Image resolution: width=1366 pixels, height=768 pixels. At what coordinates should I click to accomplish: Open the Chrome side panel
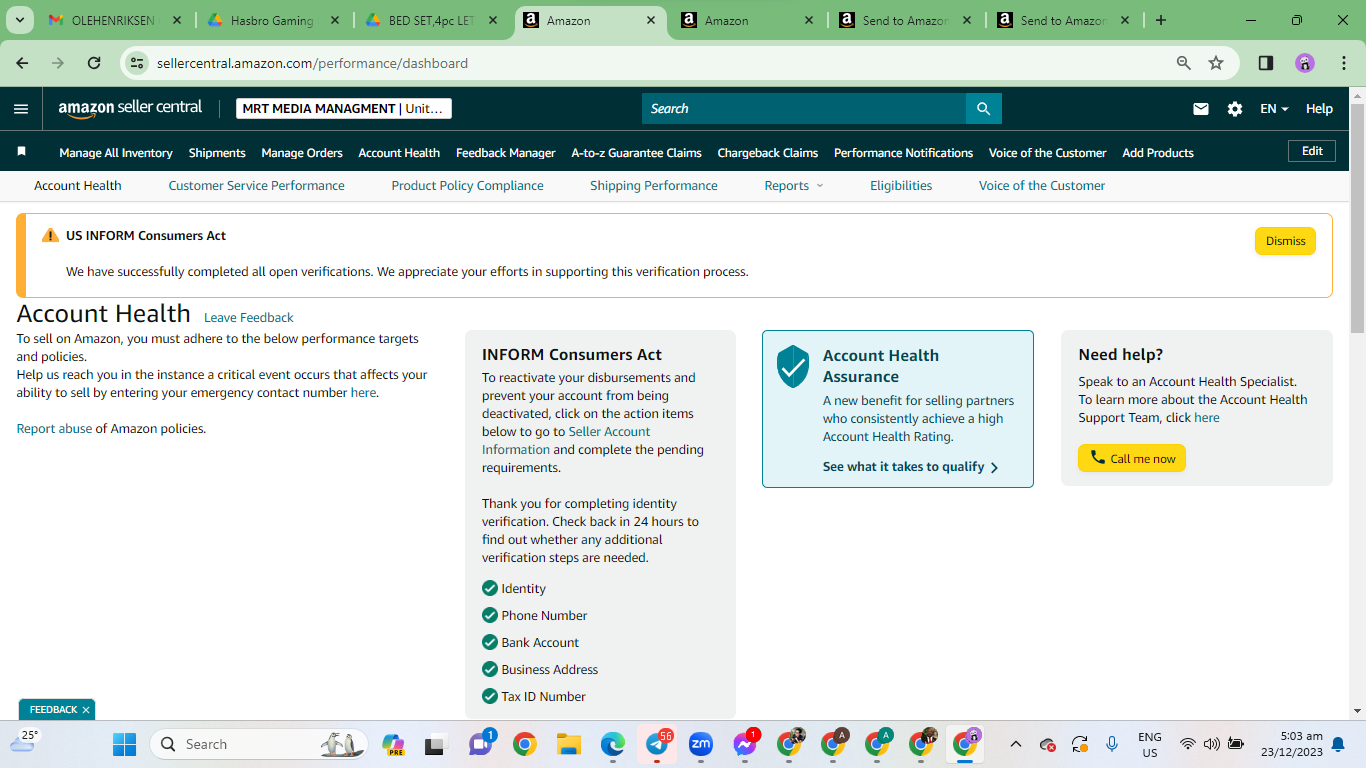click(1266, 63)
